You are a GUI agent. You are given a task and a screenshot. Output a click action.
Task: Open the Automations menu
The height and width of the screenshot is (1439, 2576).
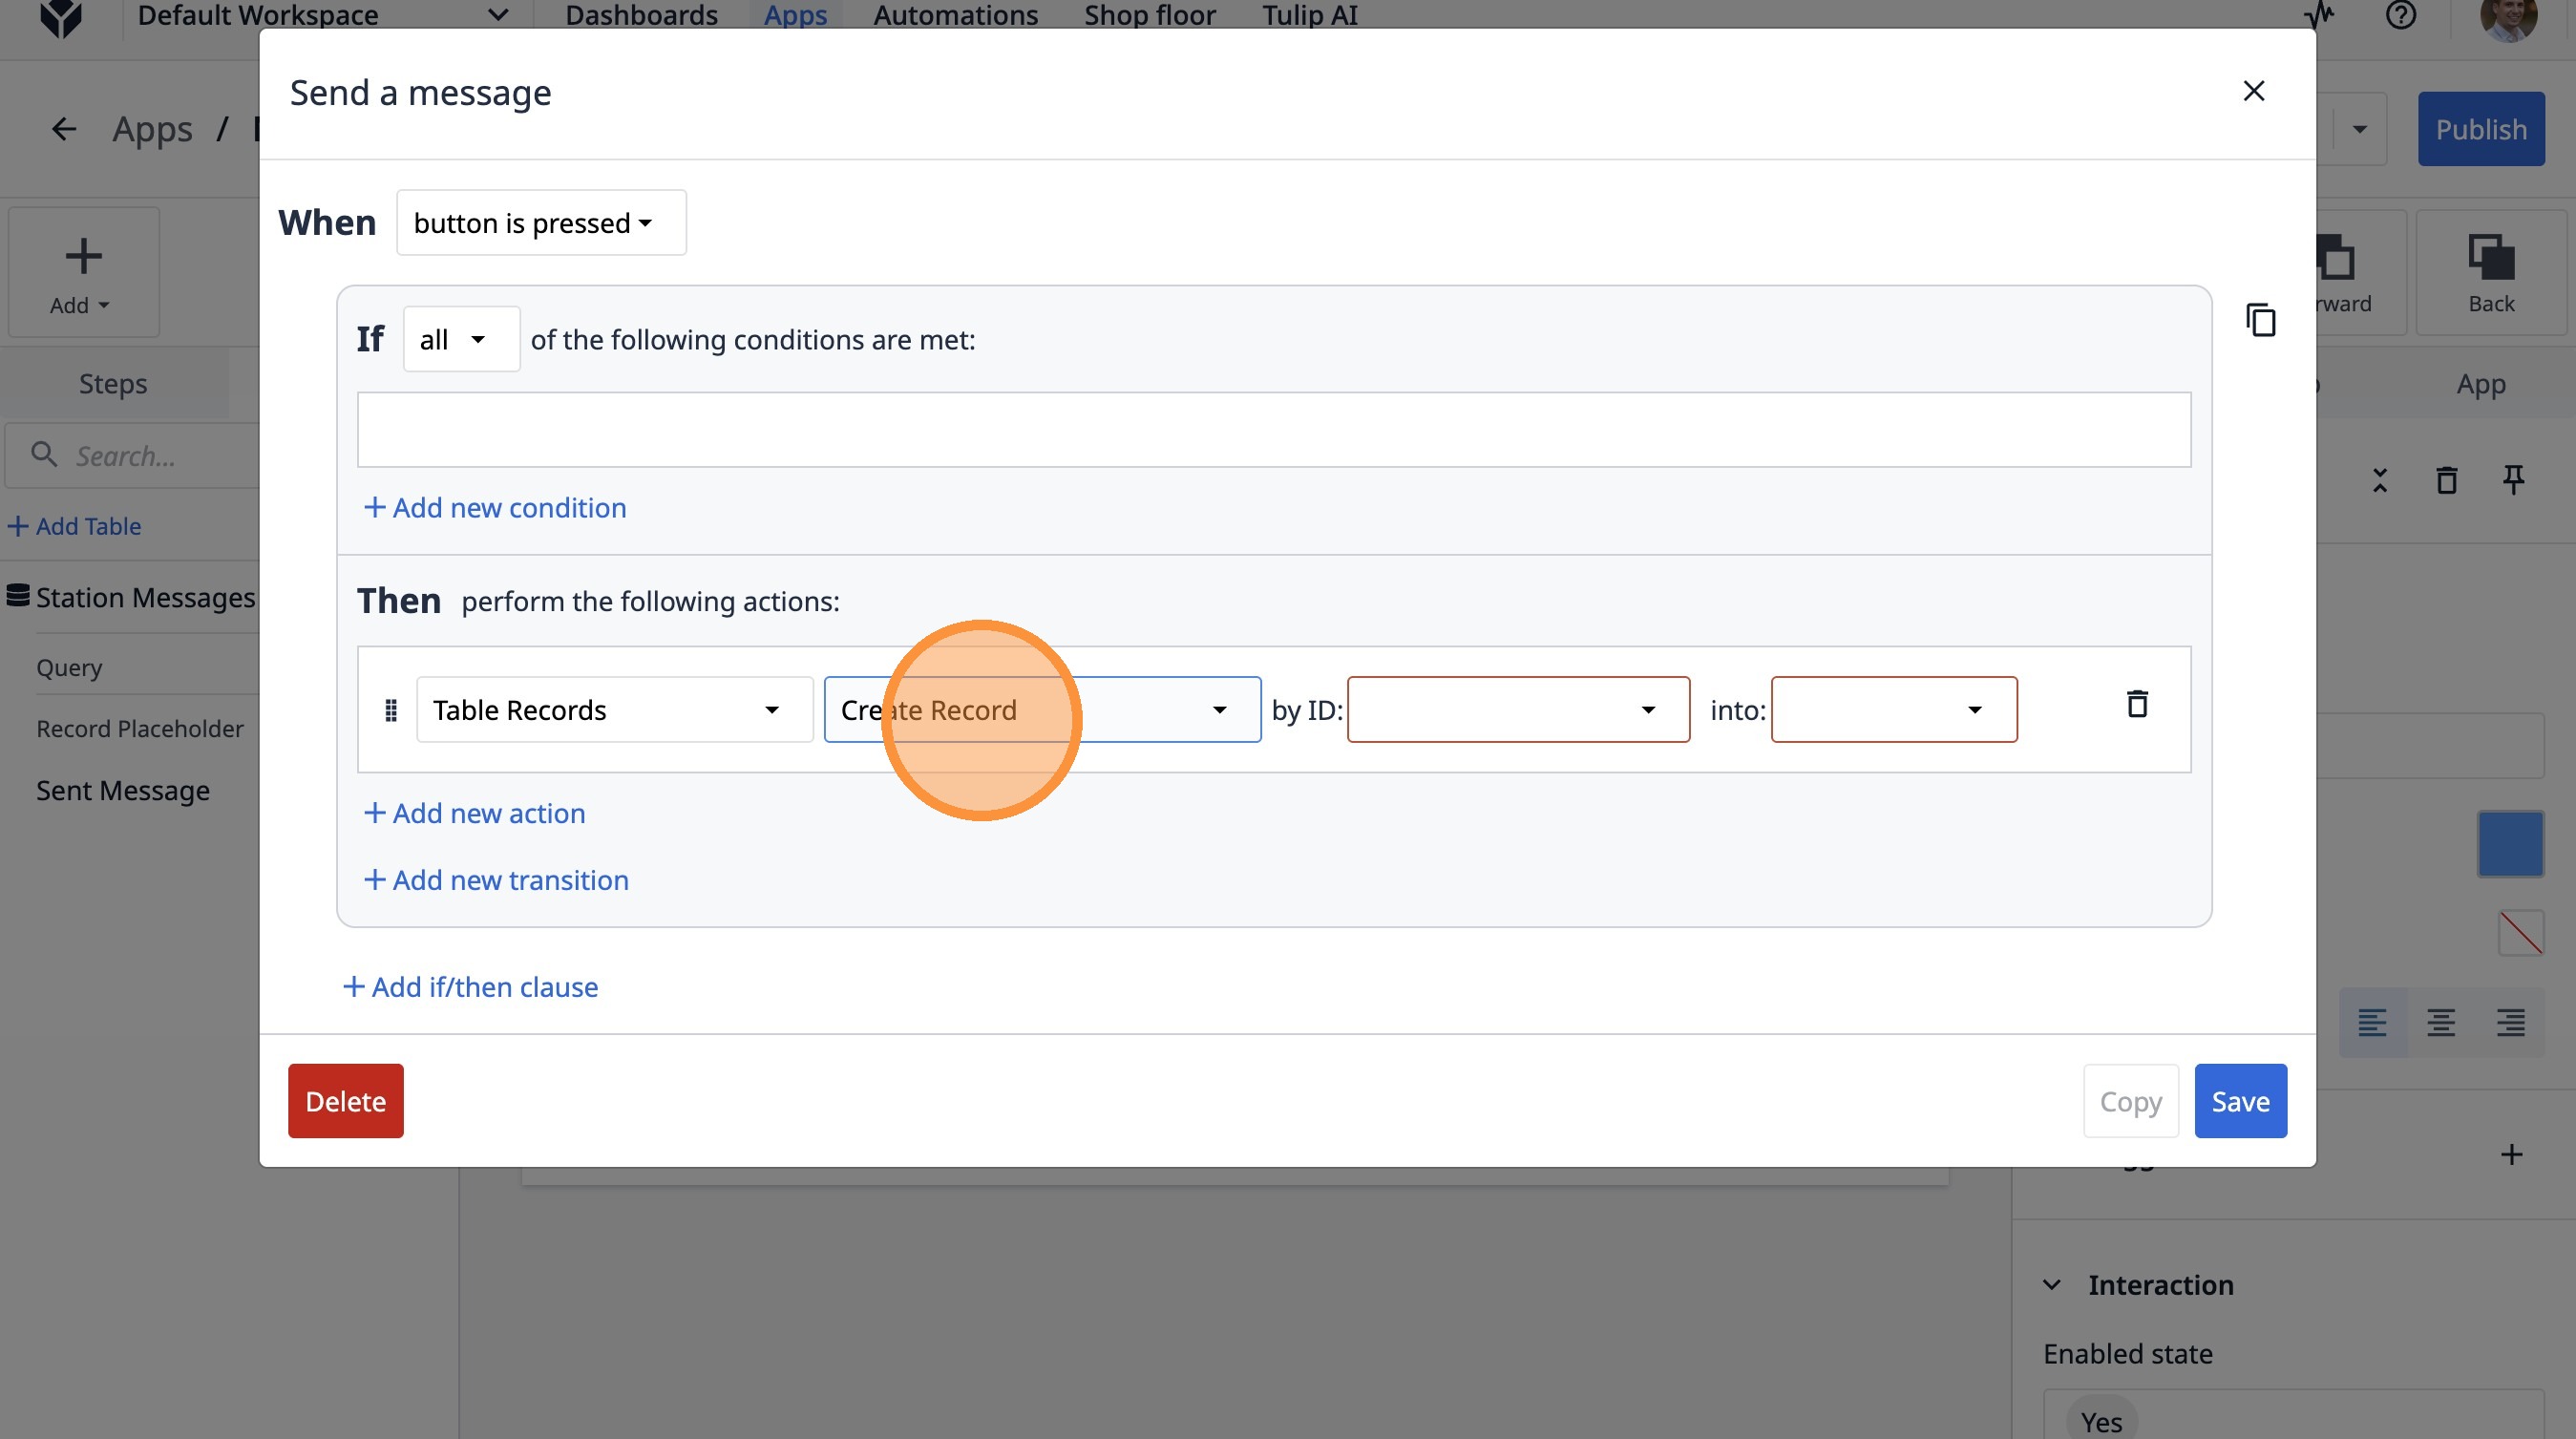pyautogui.click(x=955, y=16)
